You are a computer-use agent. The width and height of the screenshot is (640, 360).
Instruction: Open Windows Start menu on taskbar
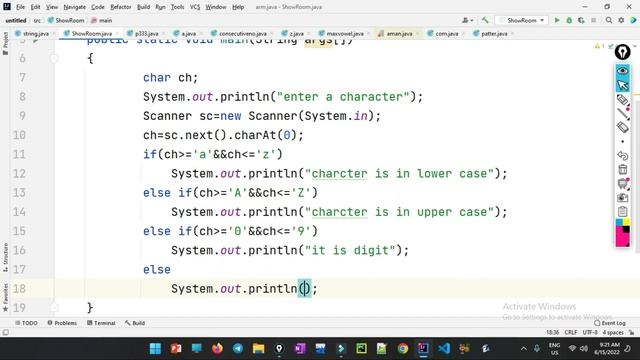[x=155, y=349]
